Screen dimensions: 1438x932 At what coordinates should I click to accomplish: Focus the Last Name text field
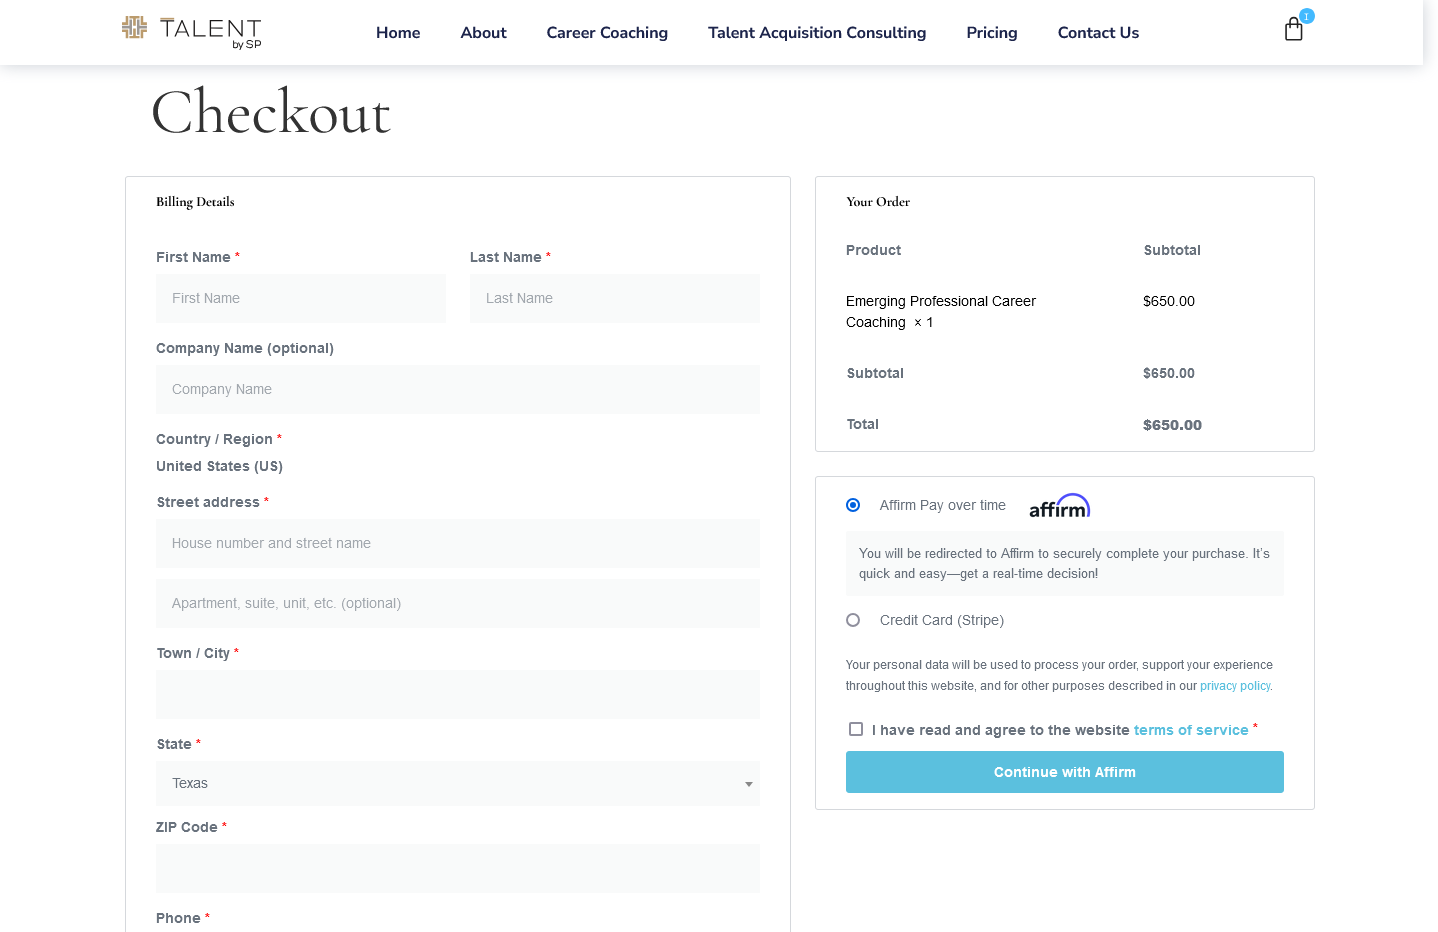pyautogui.click(x=614, y=298)
